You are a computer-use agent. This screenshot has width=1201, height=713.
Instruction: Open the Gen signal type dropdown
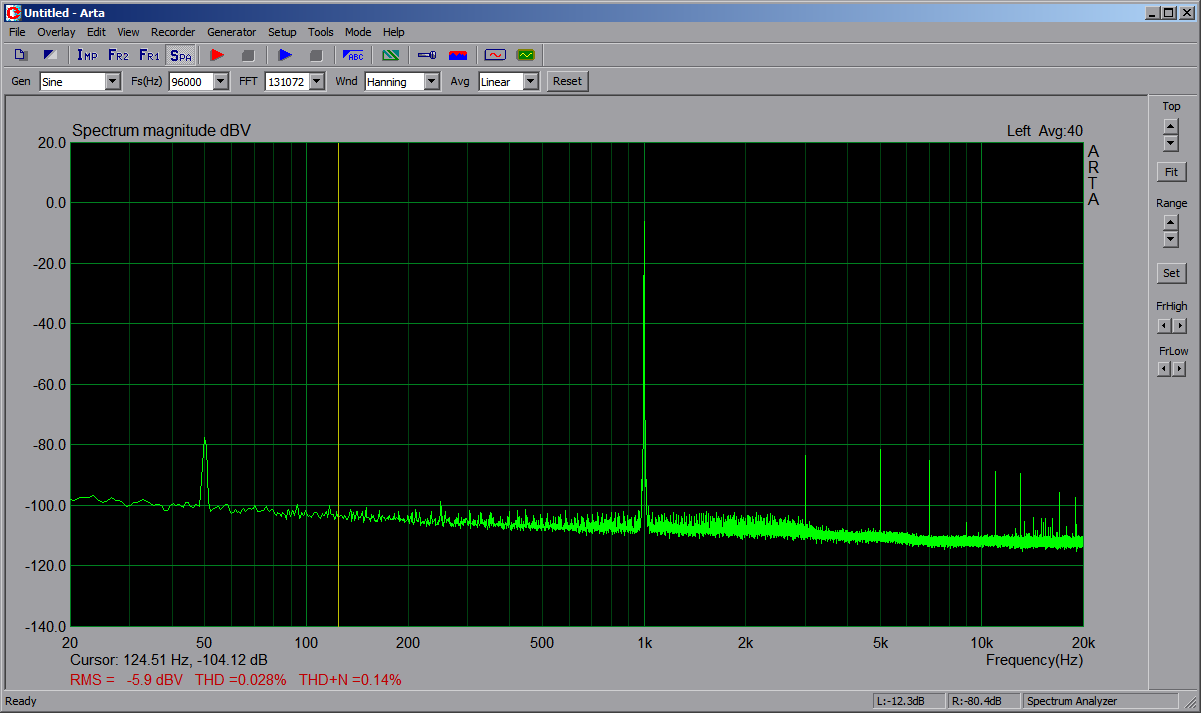point(112,82)
